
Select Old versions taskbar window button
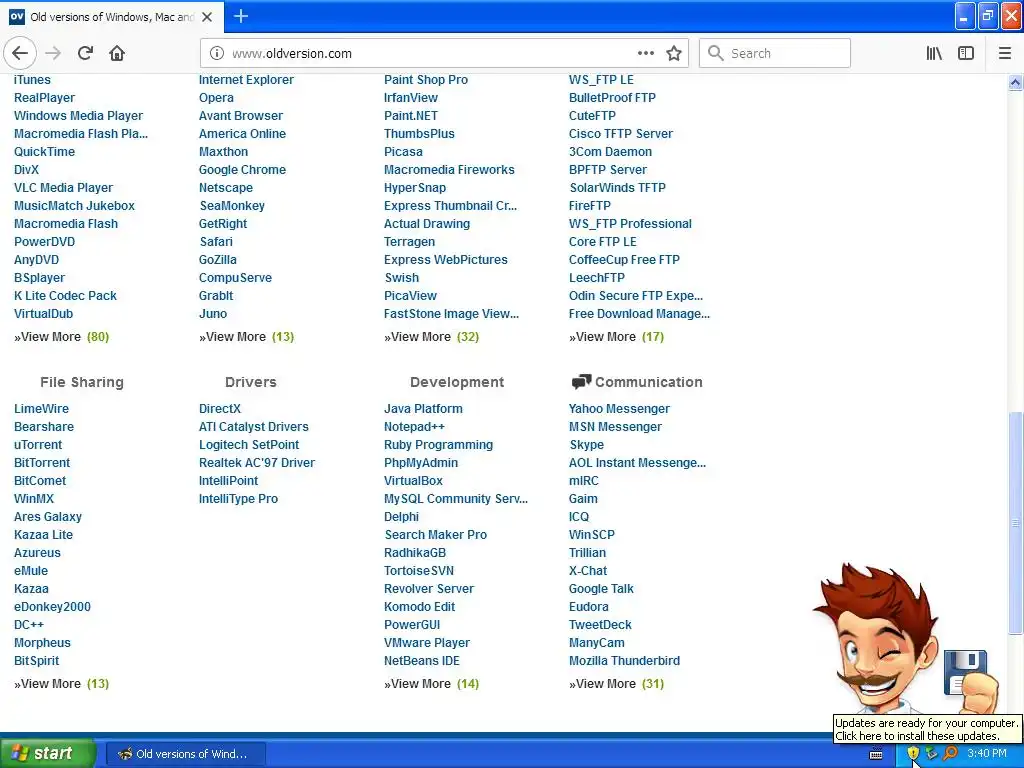[185, 754]
